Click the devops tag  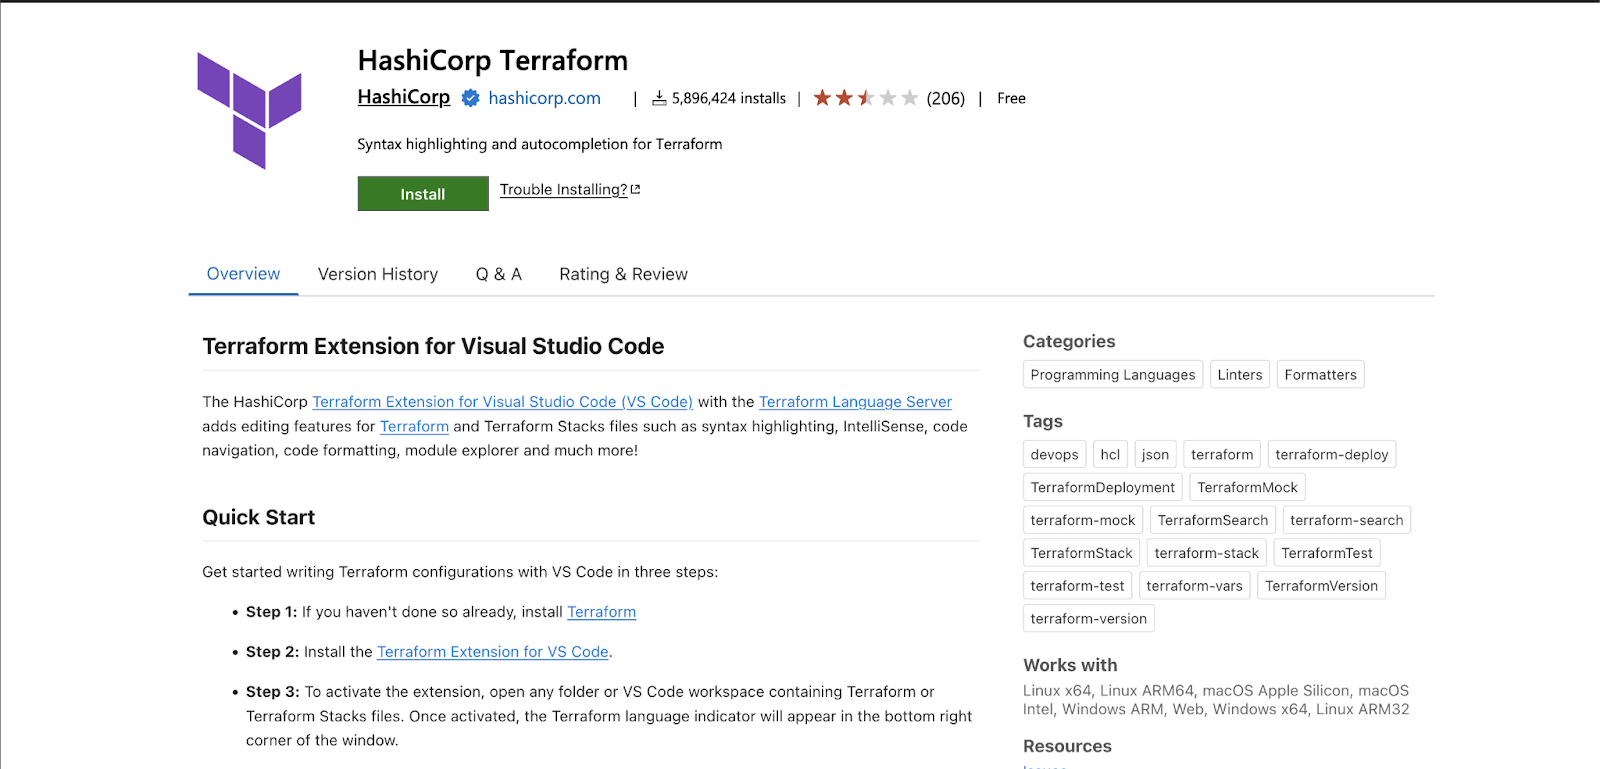pyautogui.click(x=1055, y=455)
